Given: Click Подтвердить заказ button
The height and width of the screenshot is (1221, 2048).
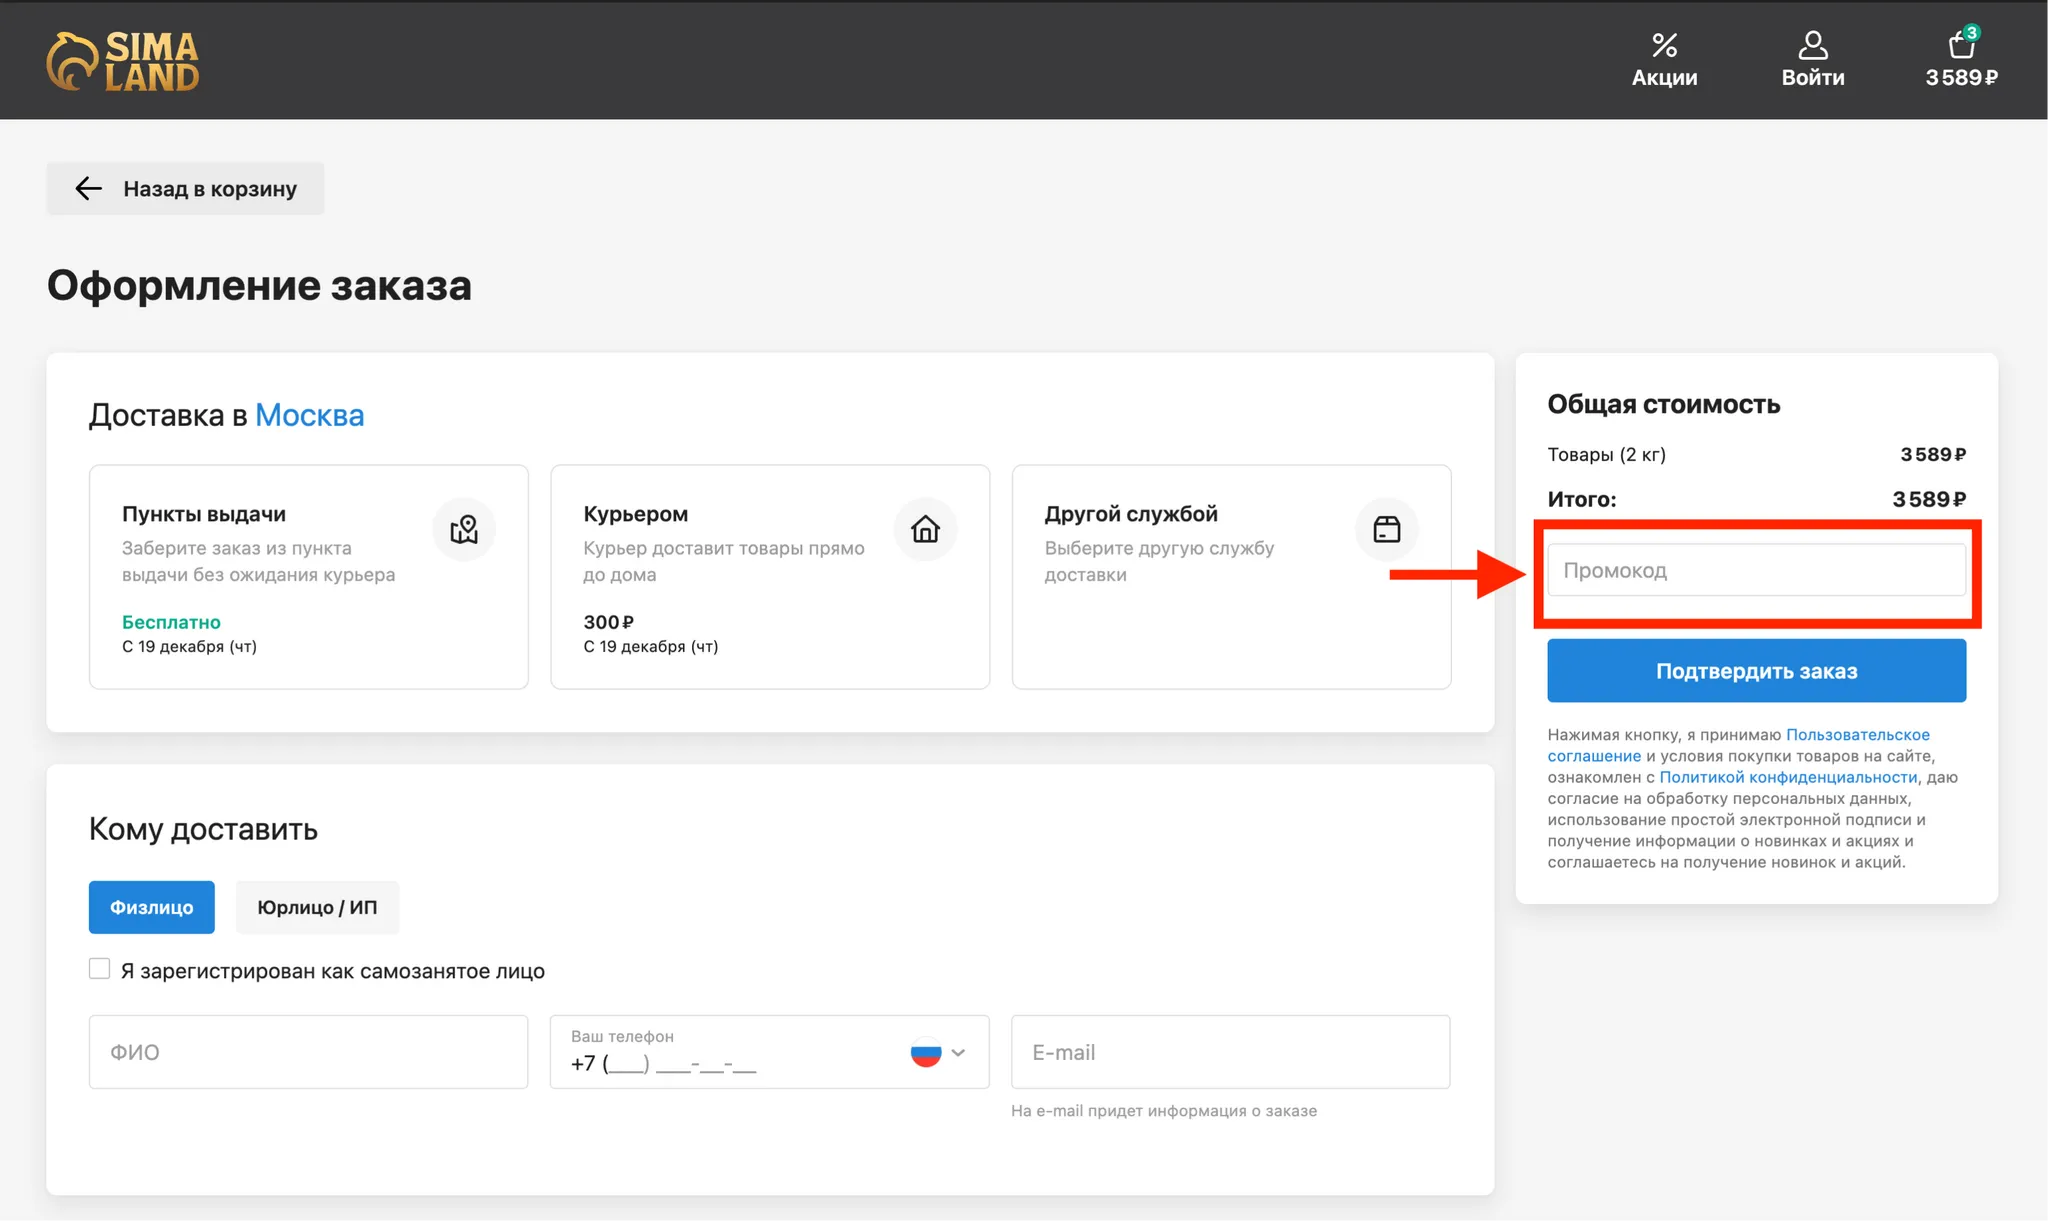Looking at the screenshot, I should (x=1756, y=670).
